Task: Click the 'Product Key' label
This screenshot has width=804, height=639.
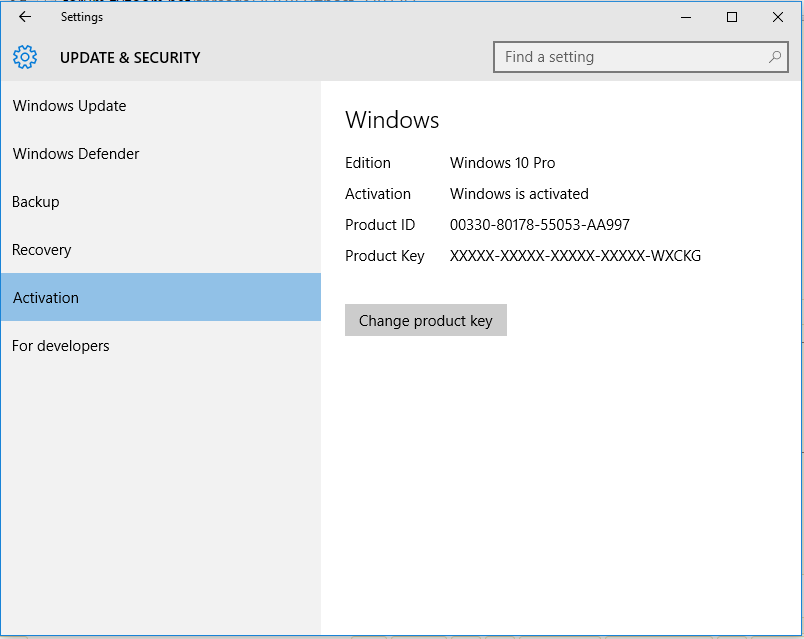Action: [x=385, y=256]
